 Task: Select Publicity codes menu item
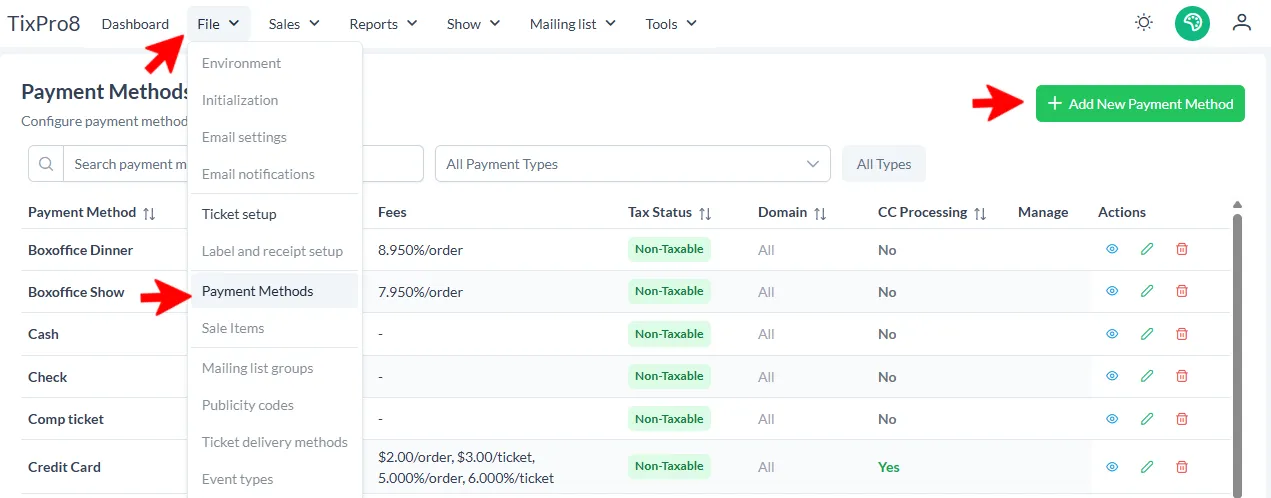point(275,405)
